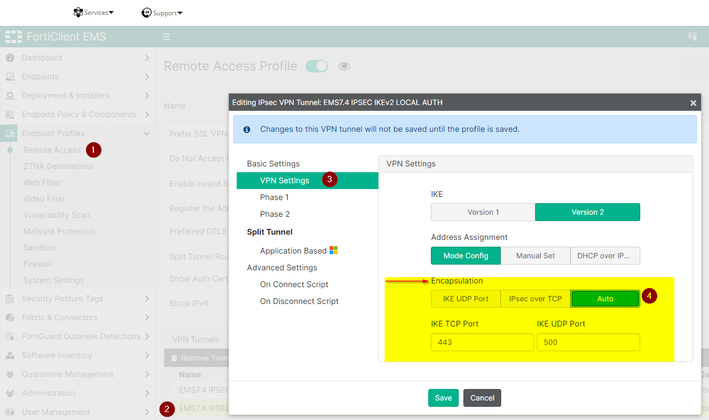The image size is (709, 420).
Task: Click the info icon in the notice banner
Action: coord(247,129)
